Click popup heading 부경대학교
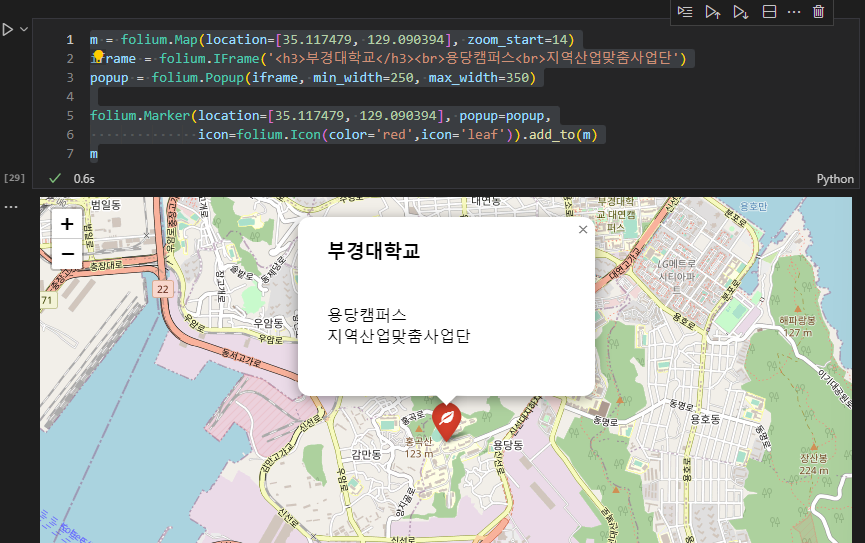This screenshot has height=543, width=865. (x=373, y=251)
